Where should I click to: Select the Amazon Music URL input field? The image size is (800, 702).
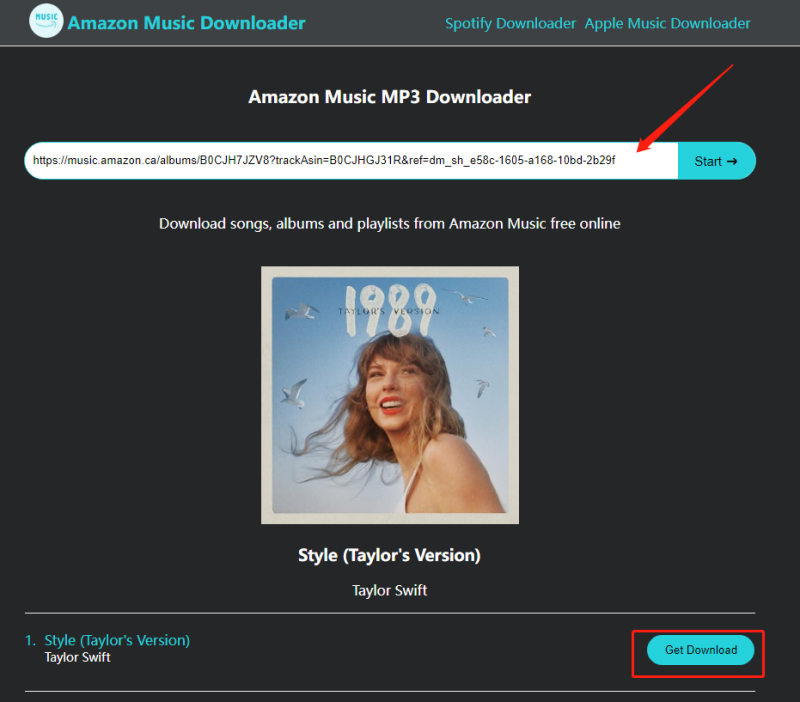350,160
